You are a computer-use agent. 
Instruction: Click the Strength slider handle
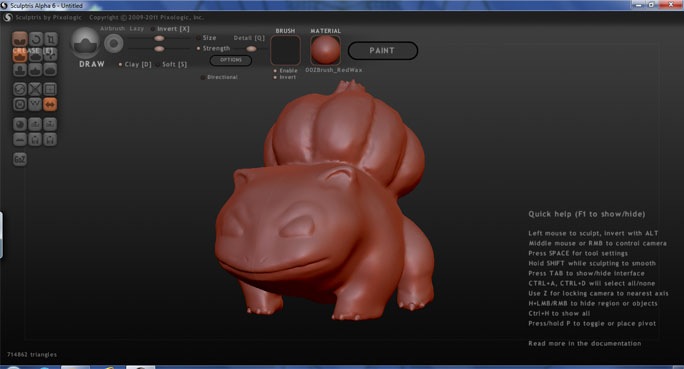pos(159,49)
